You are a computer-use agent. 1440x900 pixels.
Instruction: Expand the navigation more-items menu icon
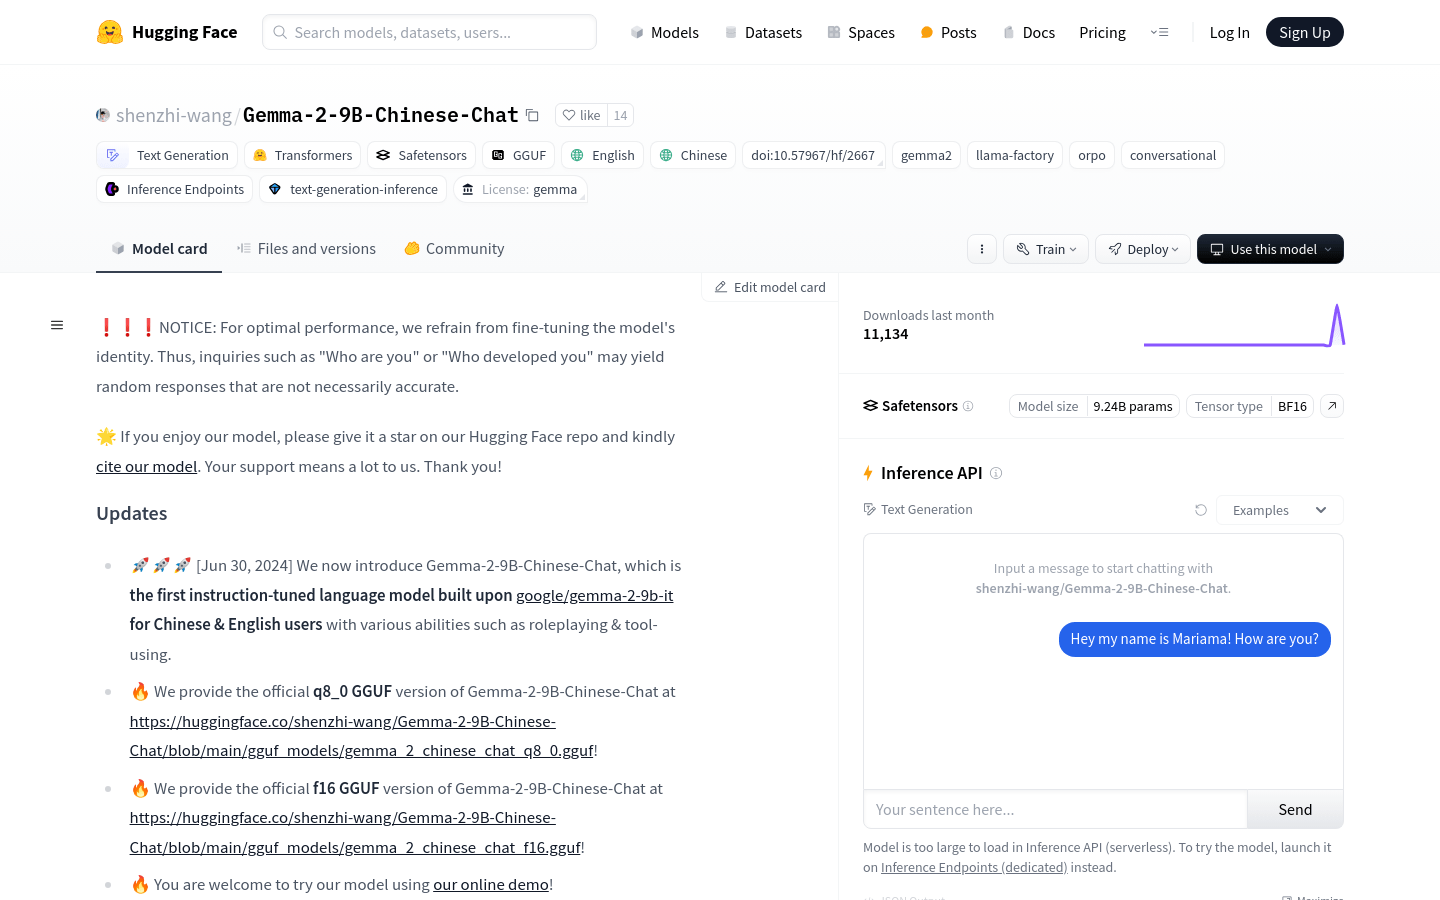click(x=1160, y=32)
